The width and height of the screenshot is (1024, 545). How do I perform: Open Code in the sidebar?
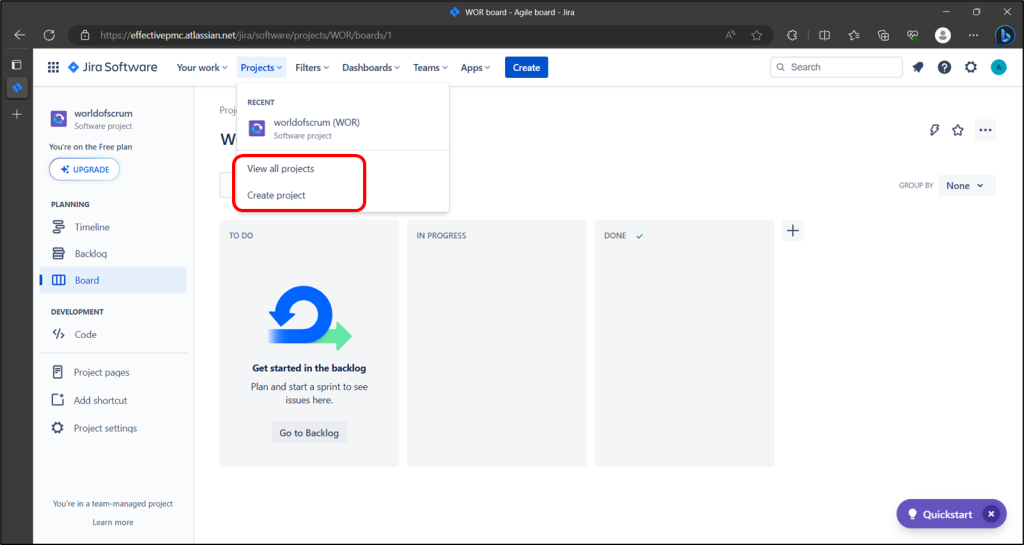113,334
